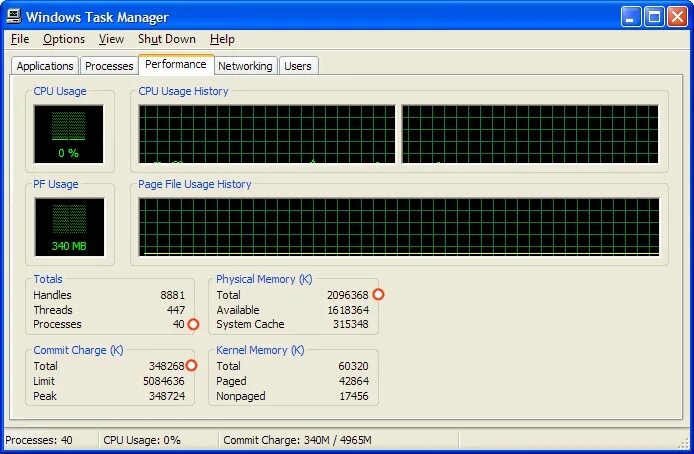Close the Task Manager window
The width and height of the screenshot is (694, 454).
[678, 17]
